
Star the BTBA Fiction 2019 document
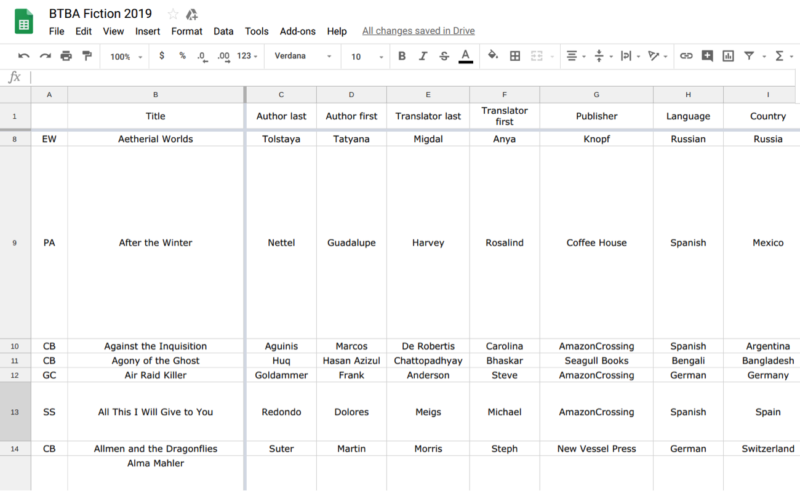pyautogui.click(x=173, y=14)
